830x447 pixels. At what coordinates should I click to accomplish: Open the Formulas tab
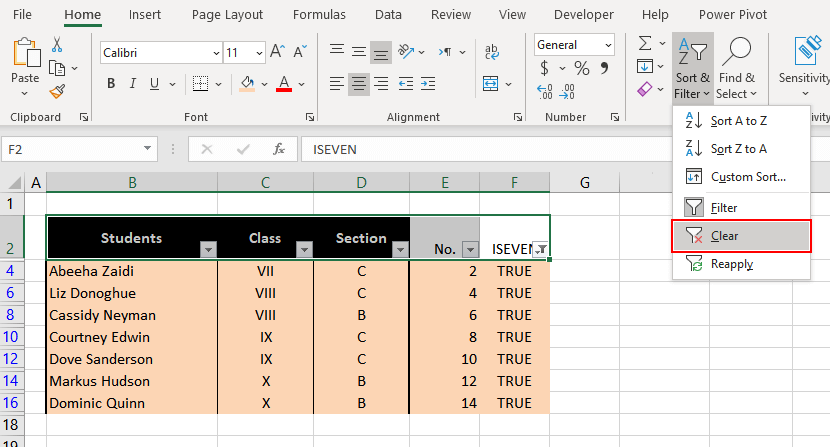pos(319,15)
